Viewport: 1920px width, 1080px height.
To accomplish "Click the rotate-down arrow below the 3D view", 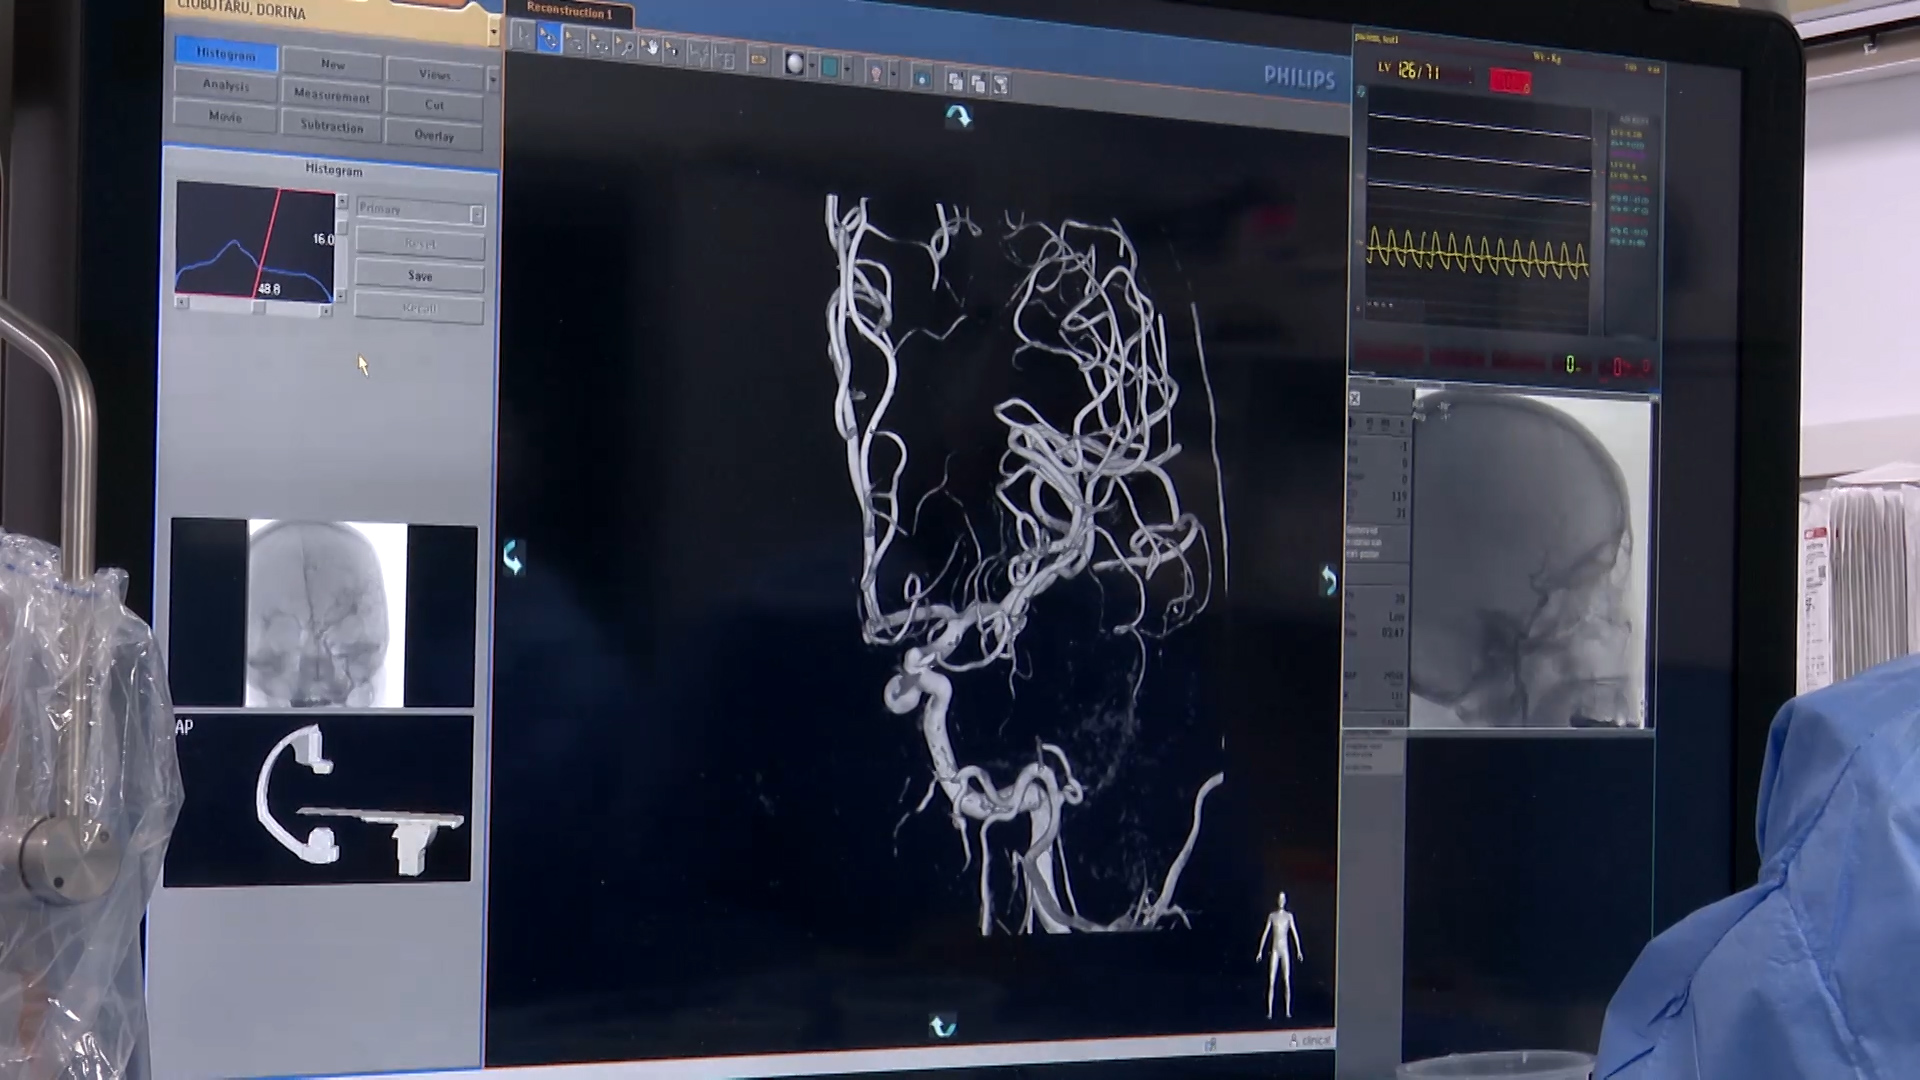I will 942,1026.
